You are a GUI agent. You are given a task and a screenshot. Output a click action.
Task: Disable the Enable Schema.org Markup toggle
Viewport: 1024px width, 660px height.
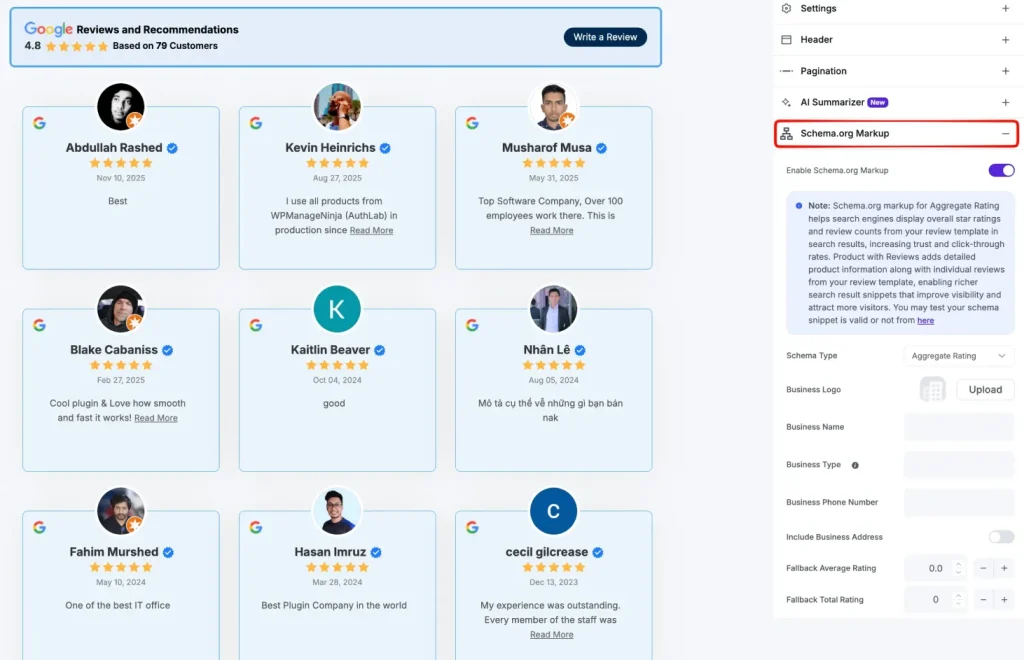tap(1001, 170)
